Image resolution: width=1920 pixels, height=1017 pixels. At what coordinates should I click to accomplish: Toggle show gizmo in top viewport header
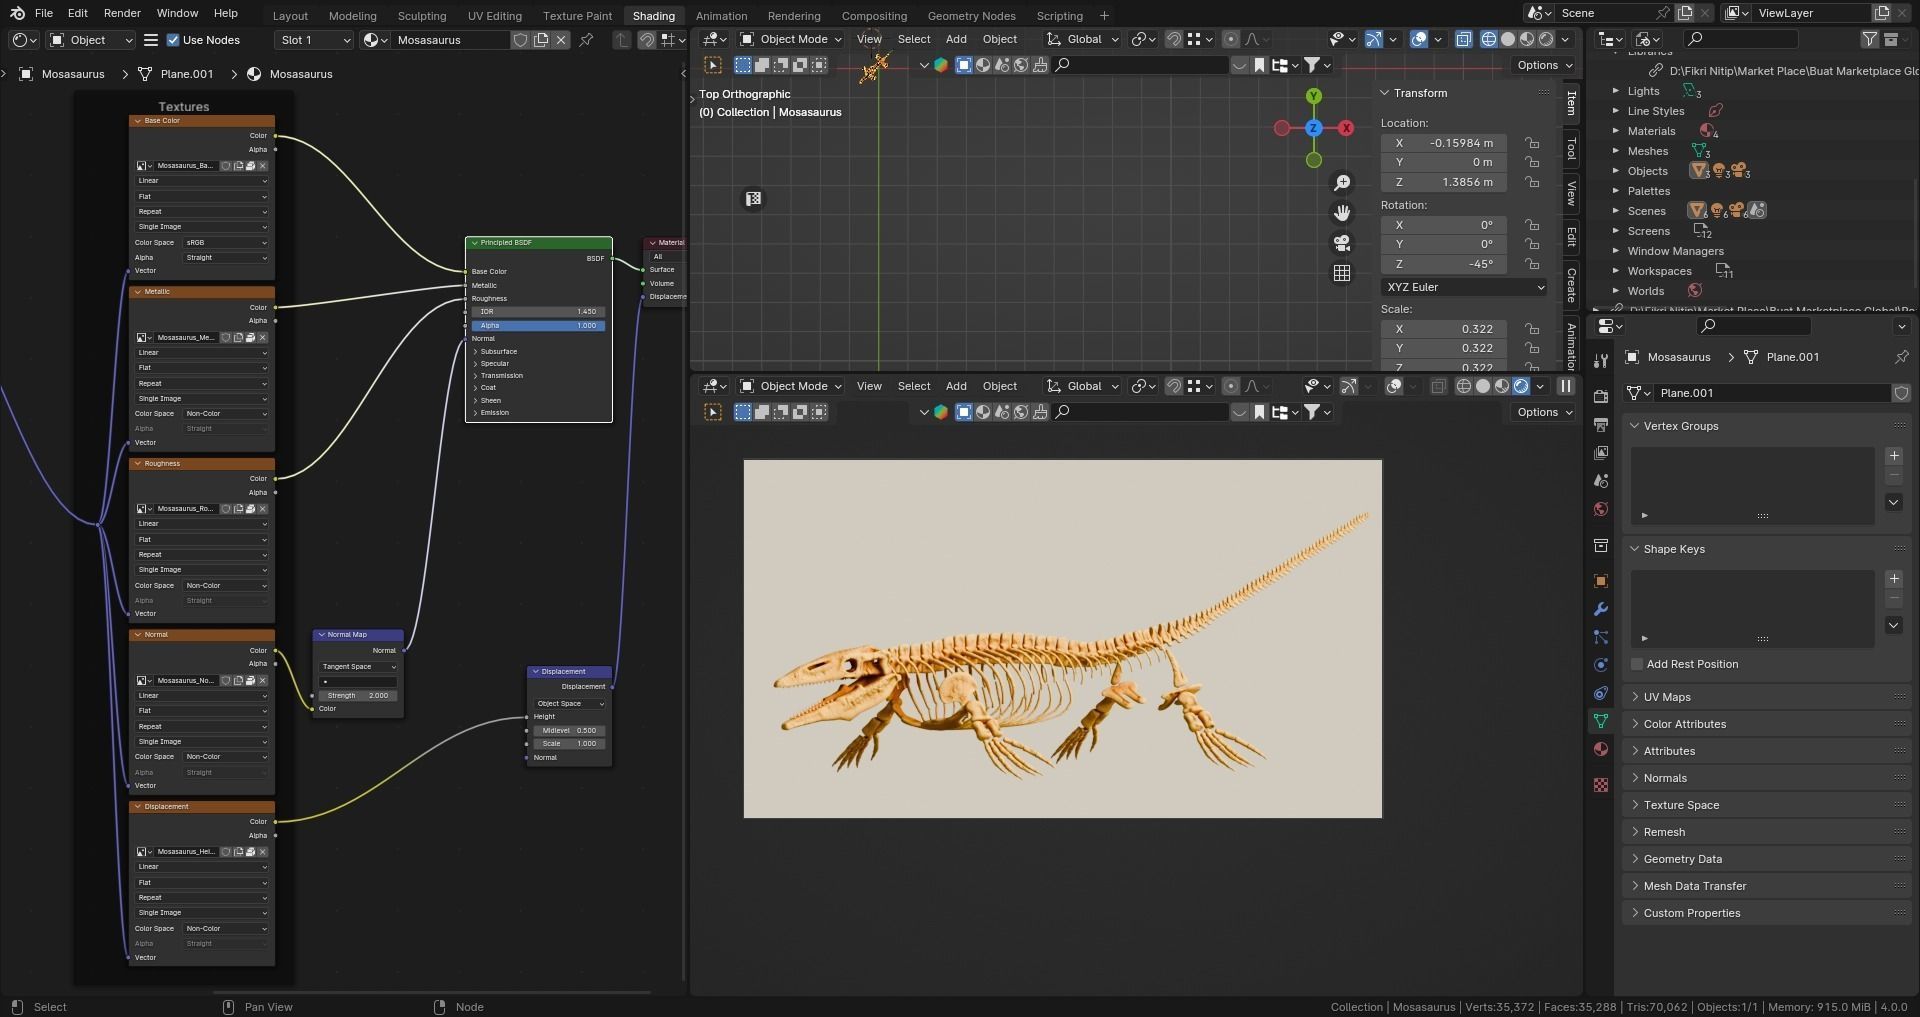(x=1374, y=39)
